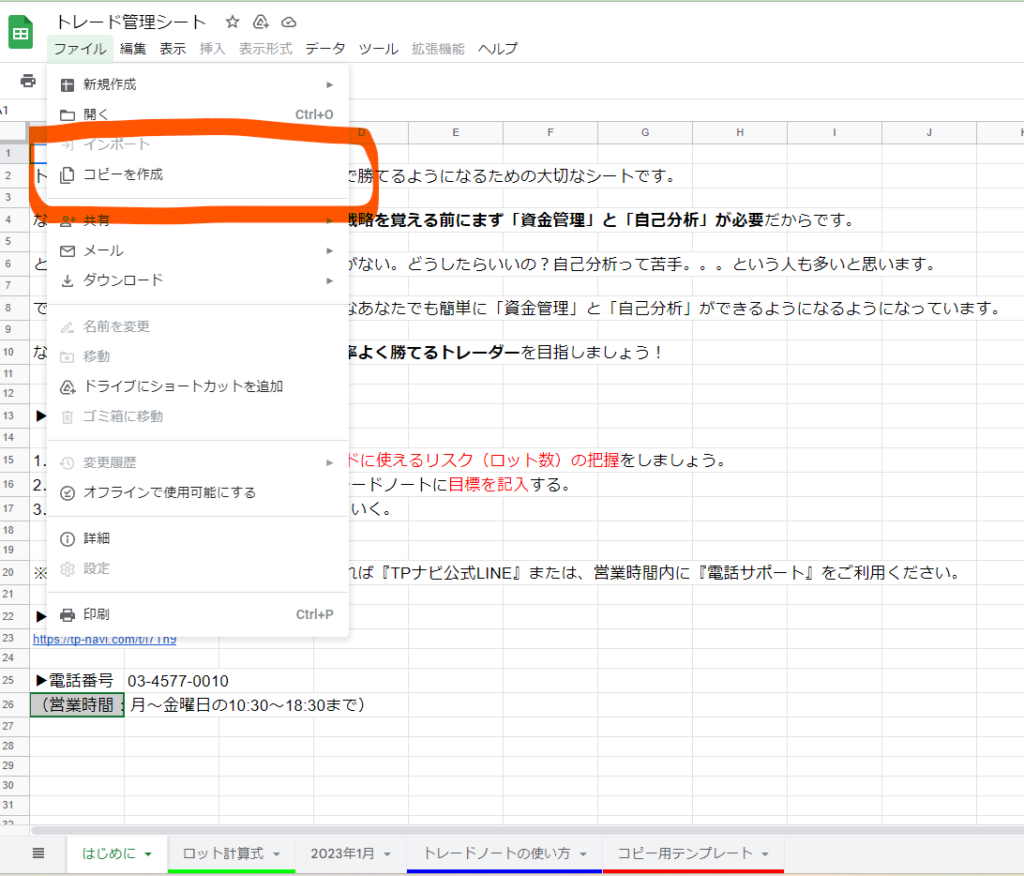Toggle オフラインで使用可能にする option

(x=169, y=493)
